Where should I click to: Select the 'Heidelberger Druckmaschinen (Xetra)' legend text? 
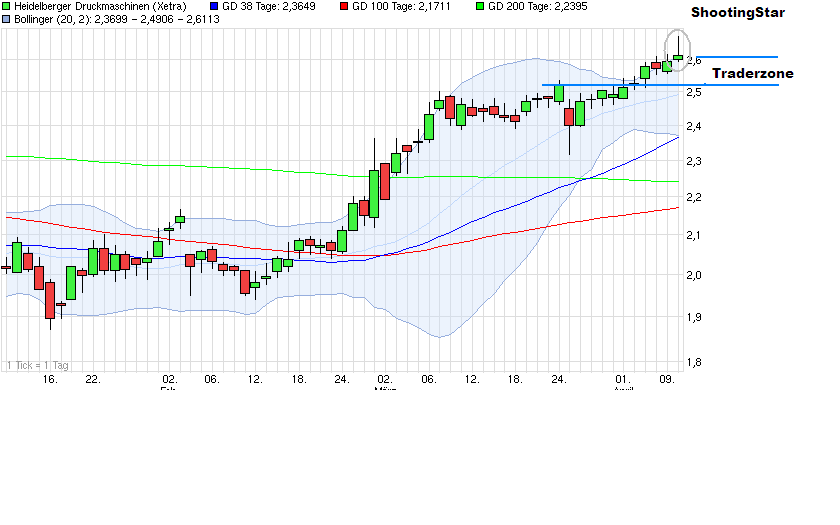coord(100,6)
